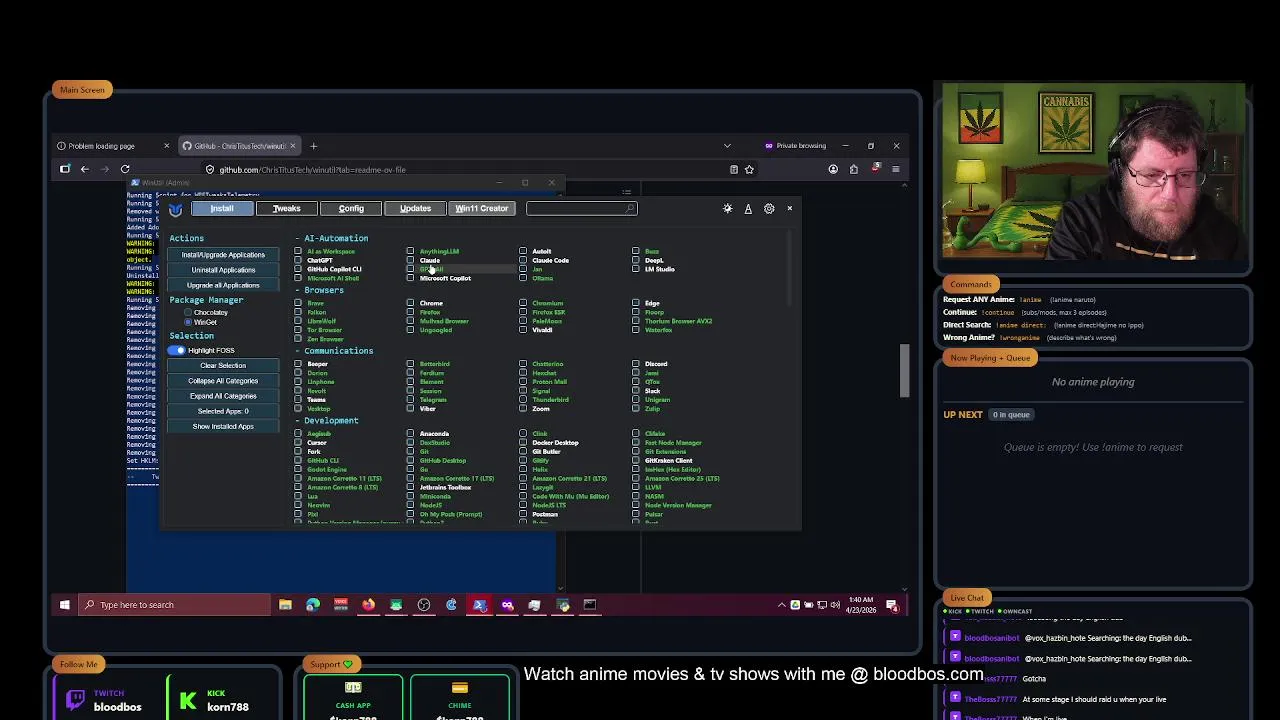This screenshot has width=1280, height=720.
Task: Check the Edge checkbox
Action: (x=636, y=303)
